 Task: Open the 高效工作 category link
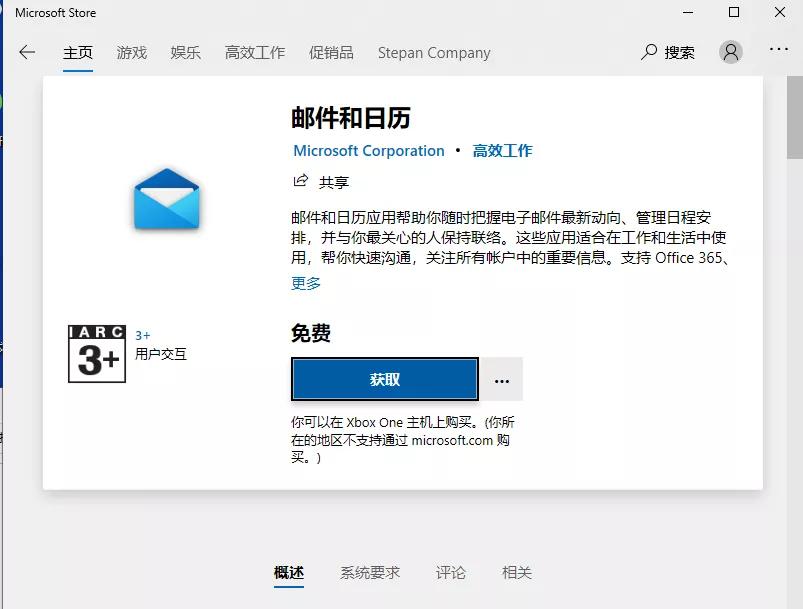point(502,151)
